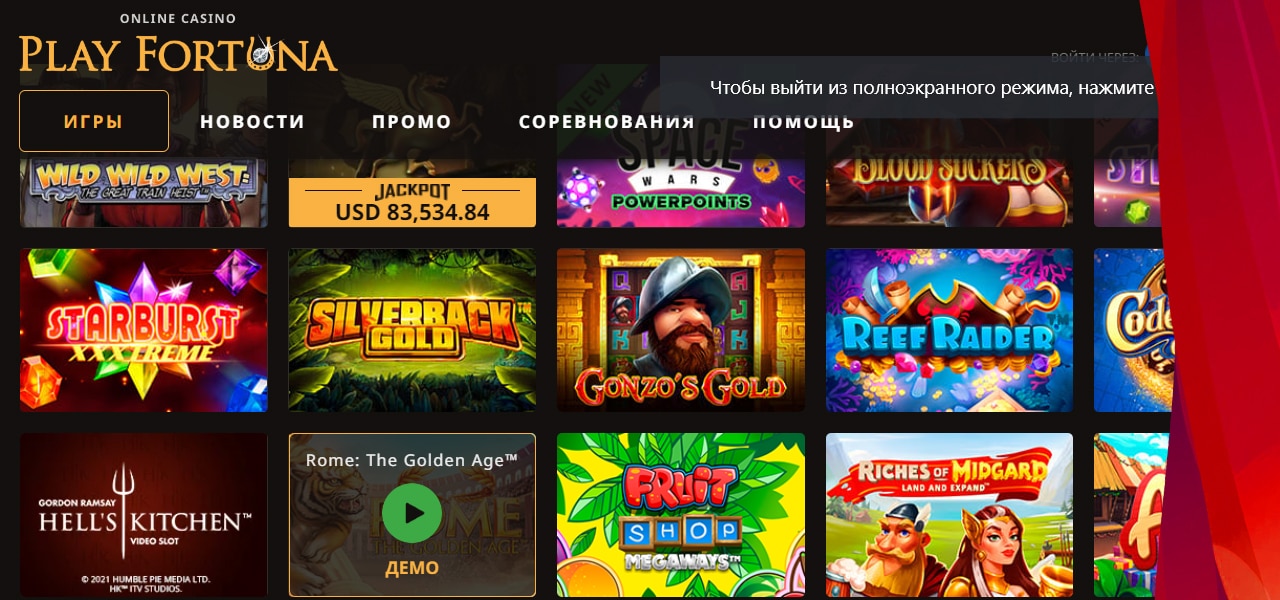Open Fruit Shop Megaways game thumbnail
Image resolution: width=1280 pixels, height=600 pixels.
tap(681, 515)
